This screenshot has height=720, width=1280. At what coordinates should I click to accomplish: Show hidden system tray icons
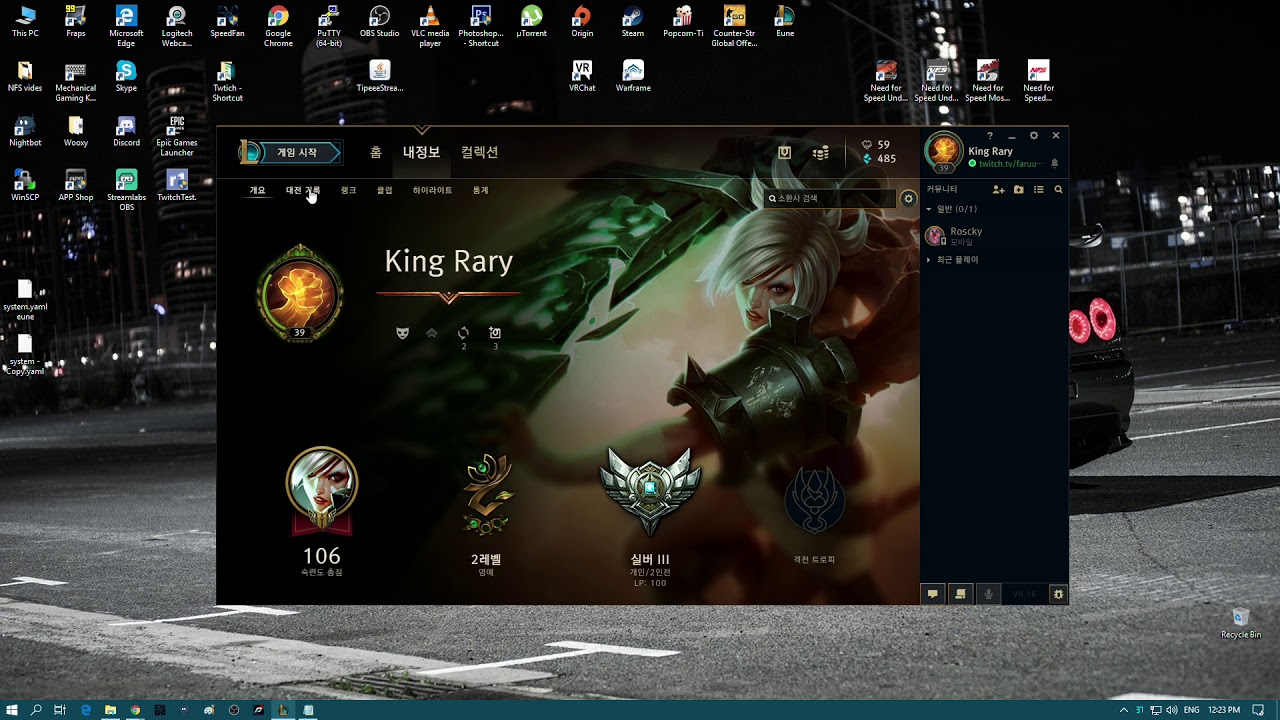tap(1124, 710)
